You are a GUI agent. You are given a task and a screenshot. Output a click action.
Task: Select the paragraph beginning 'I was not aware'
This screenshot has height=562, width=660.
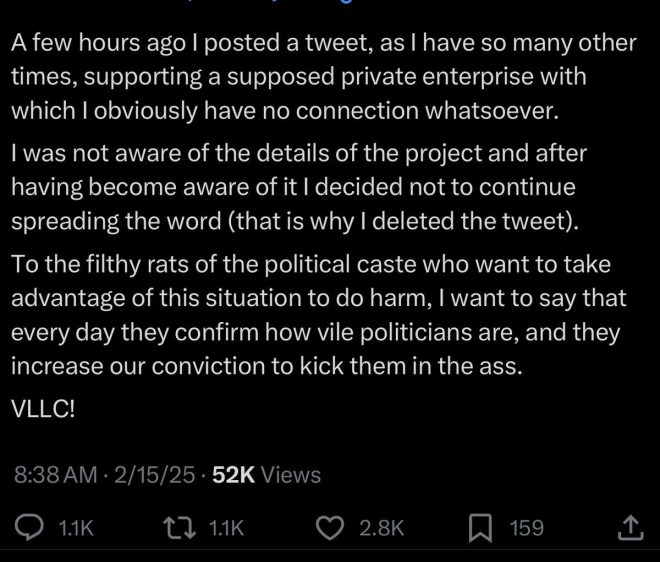point(299,187)
